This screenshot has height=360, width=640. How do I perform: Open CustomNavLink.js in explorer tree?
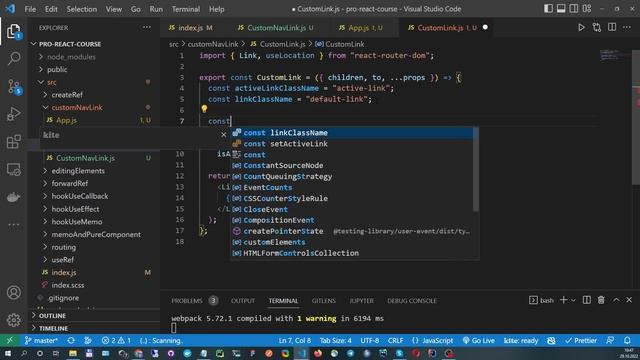(x=85, y=158)
